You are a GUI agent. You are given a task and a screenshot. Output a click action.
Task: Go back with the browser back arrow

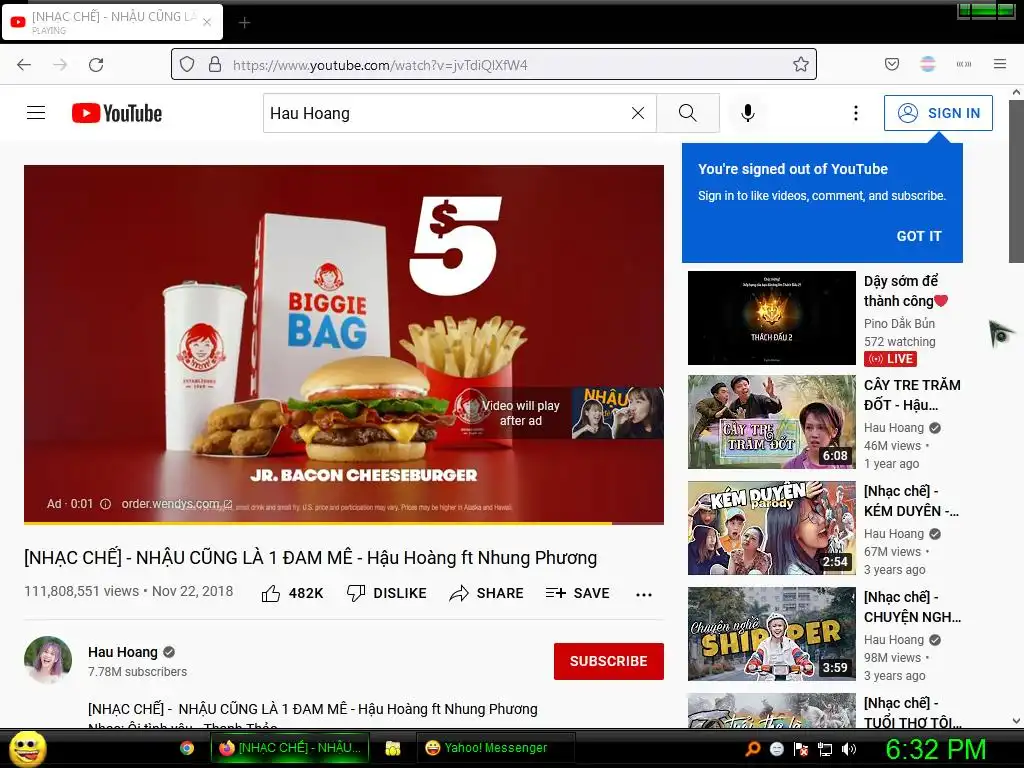pos(24,65)
